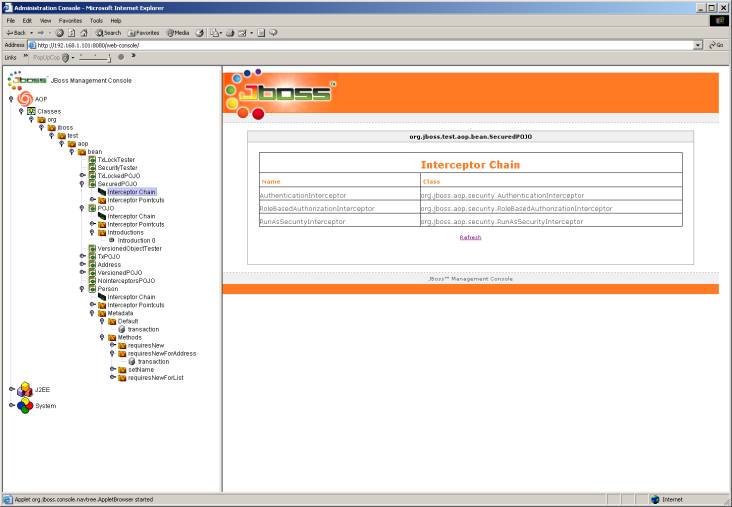The width and height of the screenshot is (732, 507).
Task: Click the Go button
Action: pos(716,45)
